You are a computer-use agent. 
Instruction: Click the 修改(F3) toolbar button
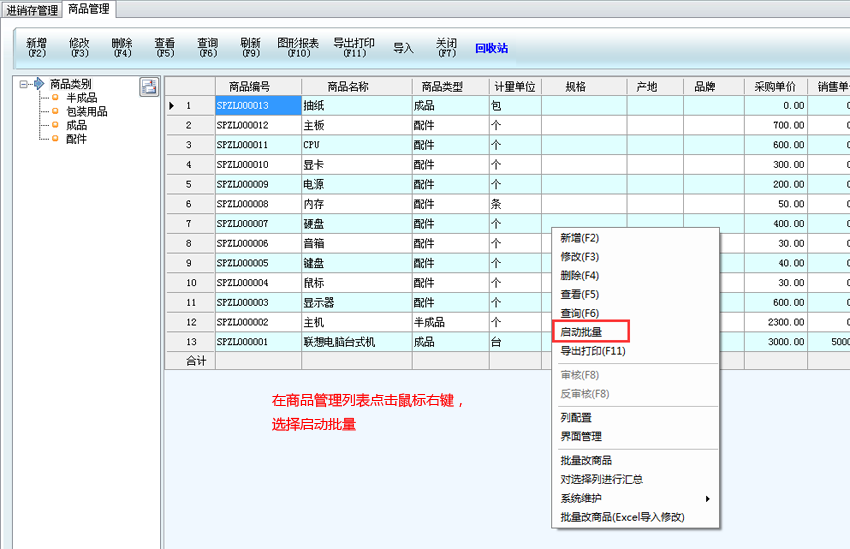pyautogui.click(x=79, y=47)
